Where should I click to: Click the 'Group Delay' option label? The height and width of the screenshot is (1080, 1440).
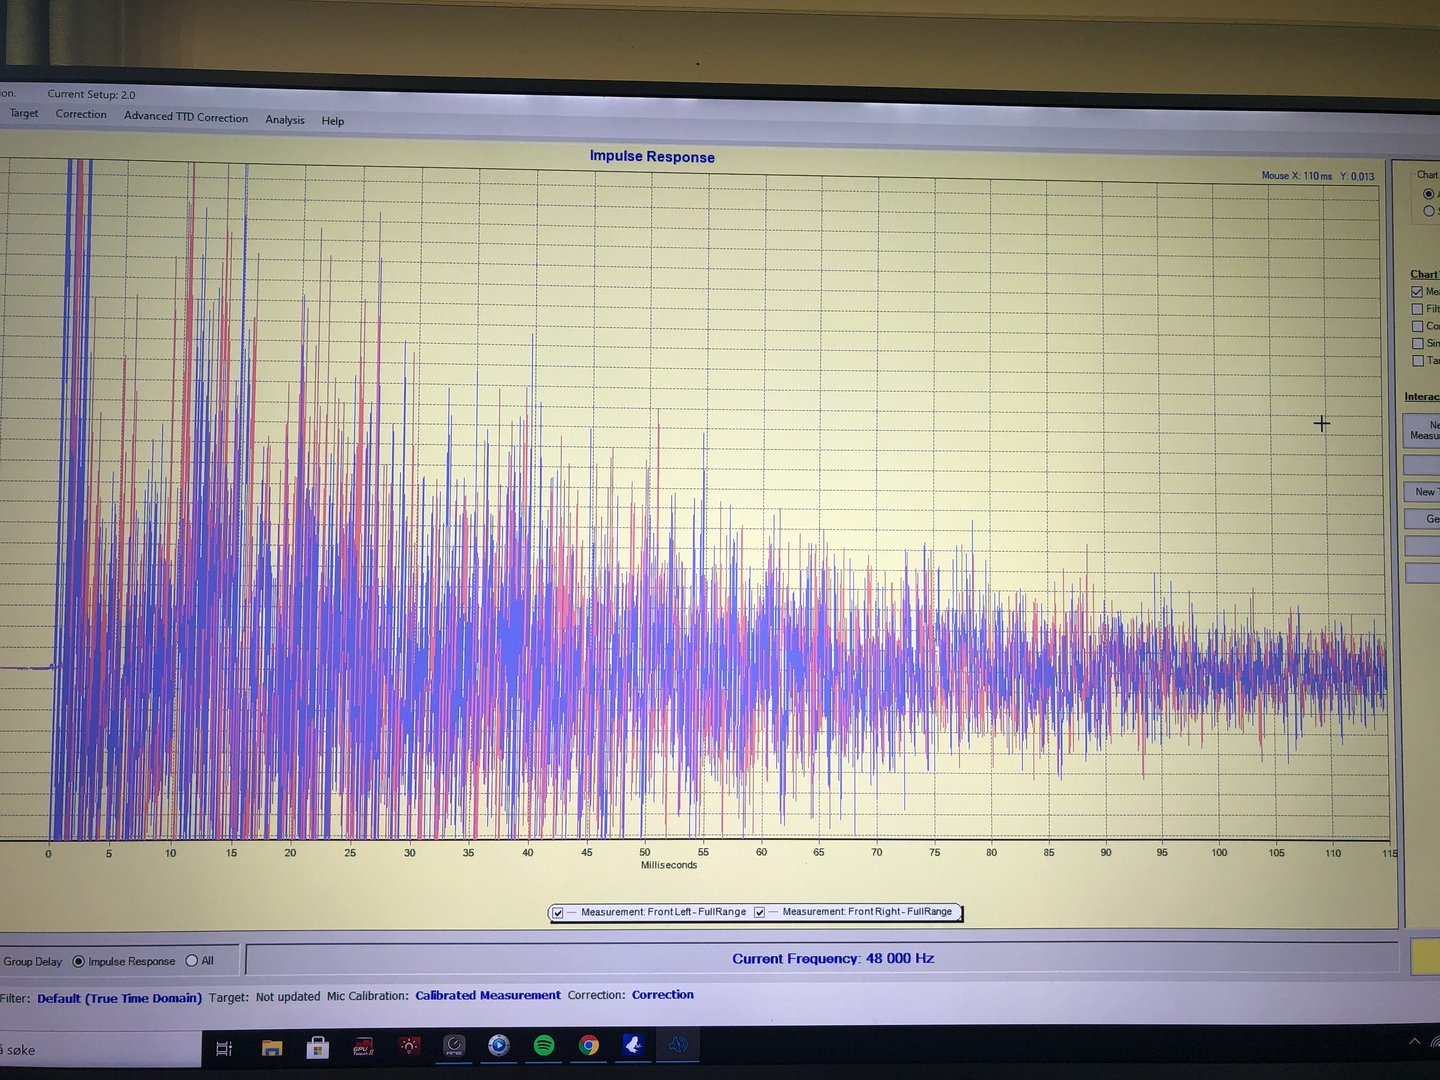(33, 962)
